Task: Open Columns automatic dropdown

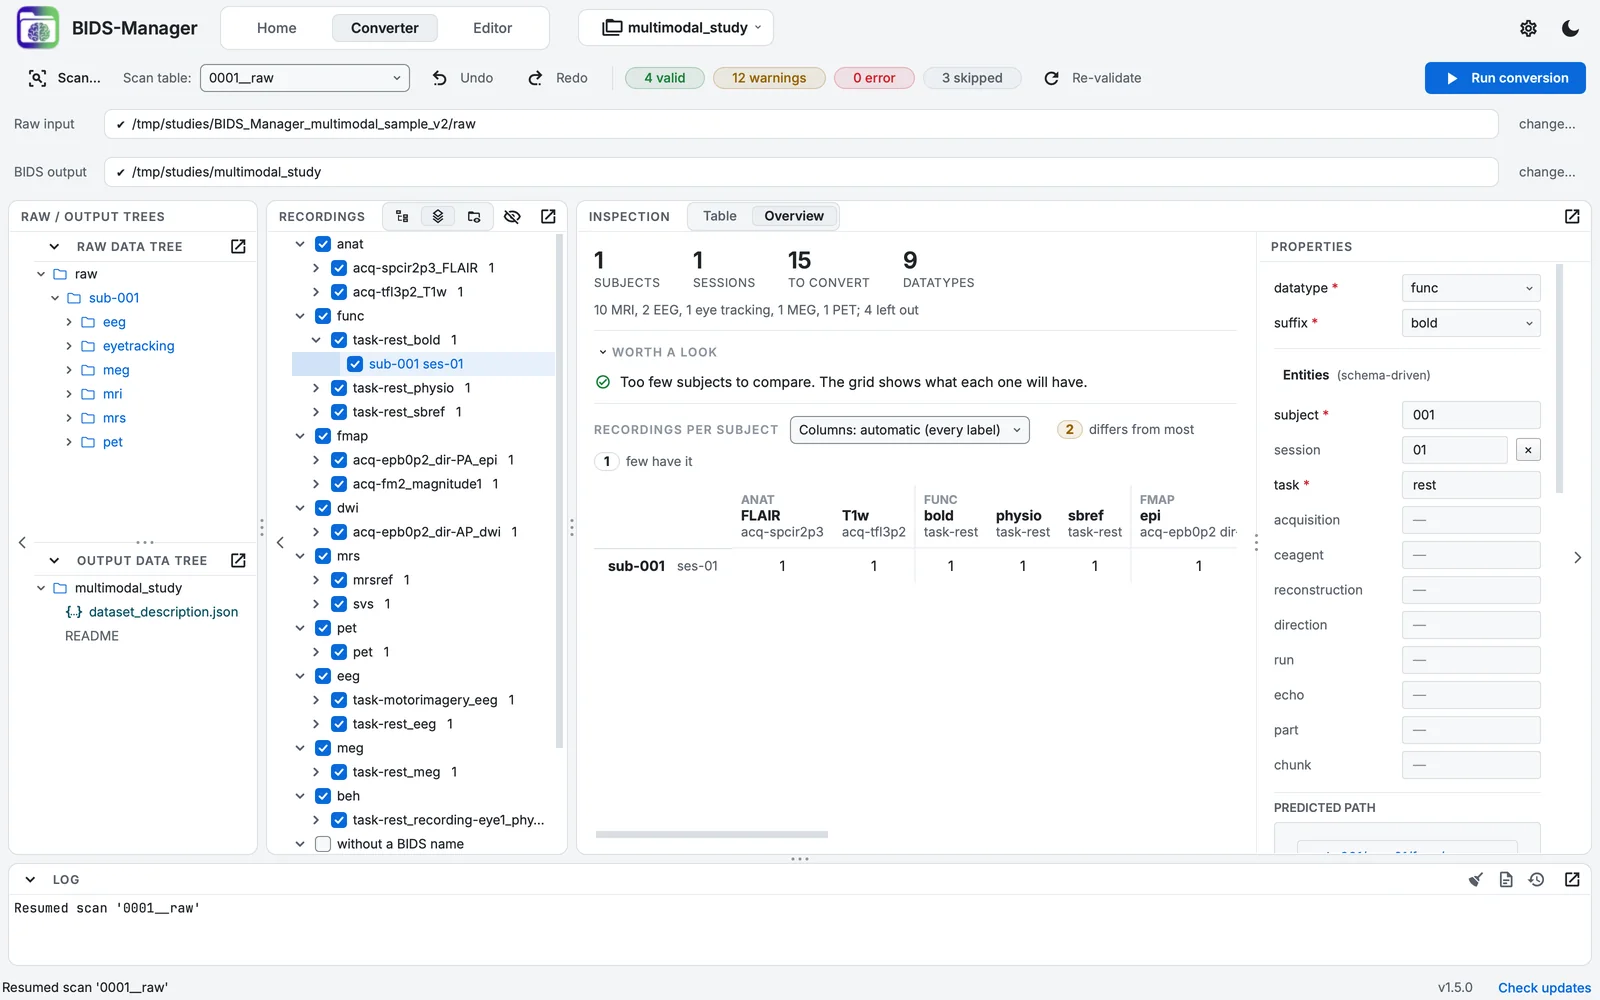Action: 910,430
